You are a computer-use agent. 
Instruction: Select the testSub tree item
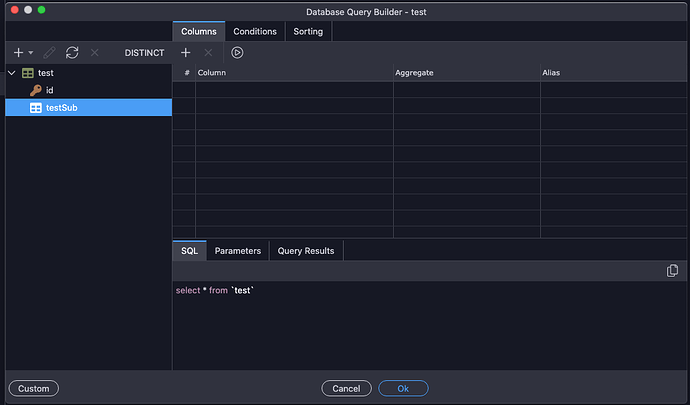[88, 108]
